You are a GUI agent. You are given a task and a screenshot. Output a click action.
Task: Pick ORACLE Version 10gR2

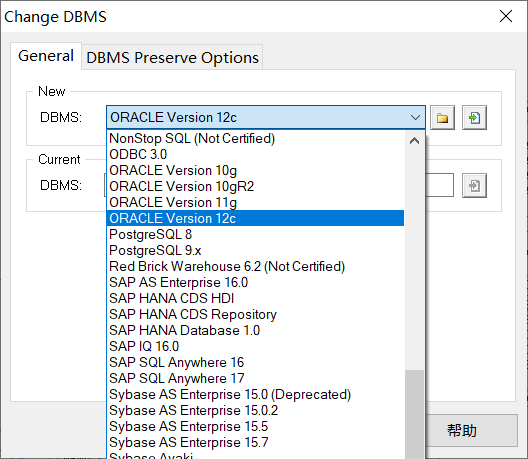click(255, 186)
